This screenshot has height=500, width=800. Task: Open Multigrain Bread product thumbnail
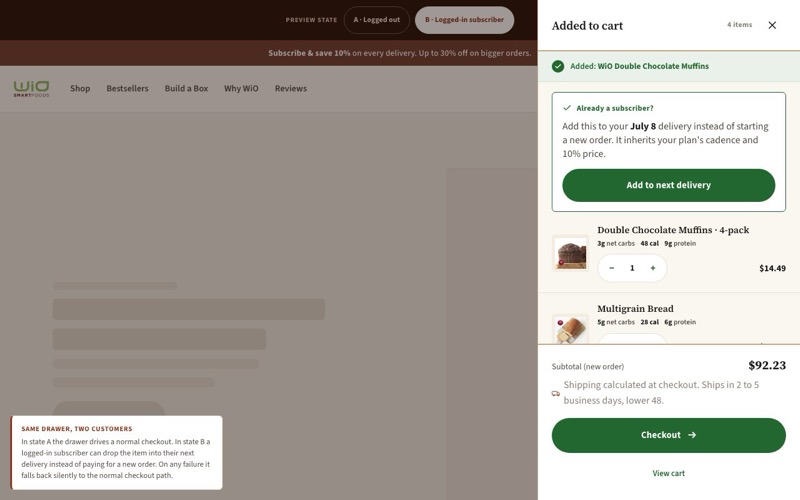[570, 329]
